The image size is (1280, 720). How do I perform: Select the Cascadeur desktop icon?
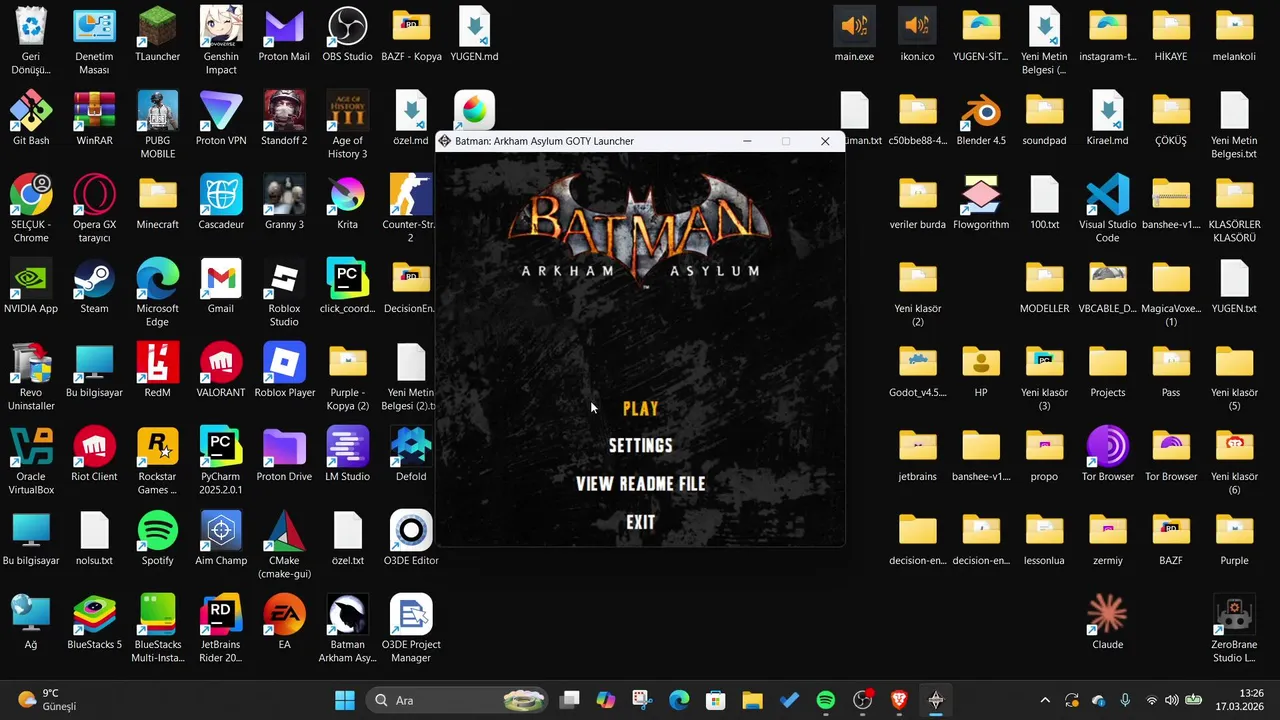tap(221, 203)
